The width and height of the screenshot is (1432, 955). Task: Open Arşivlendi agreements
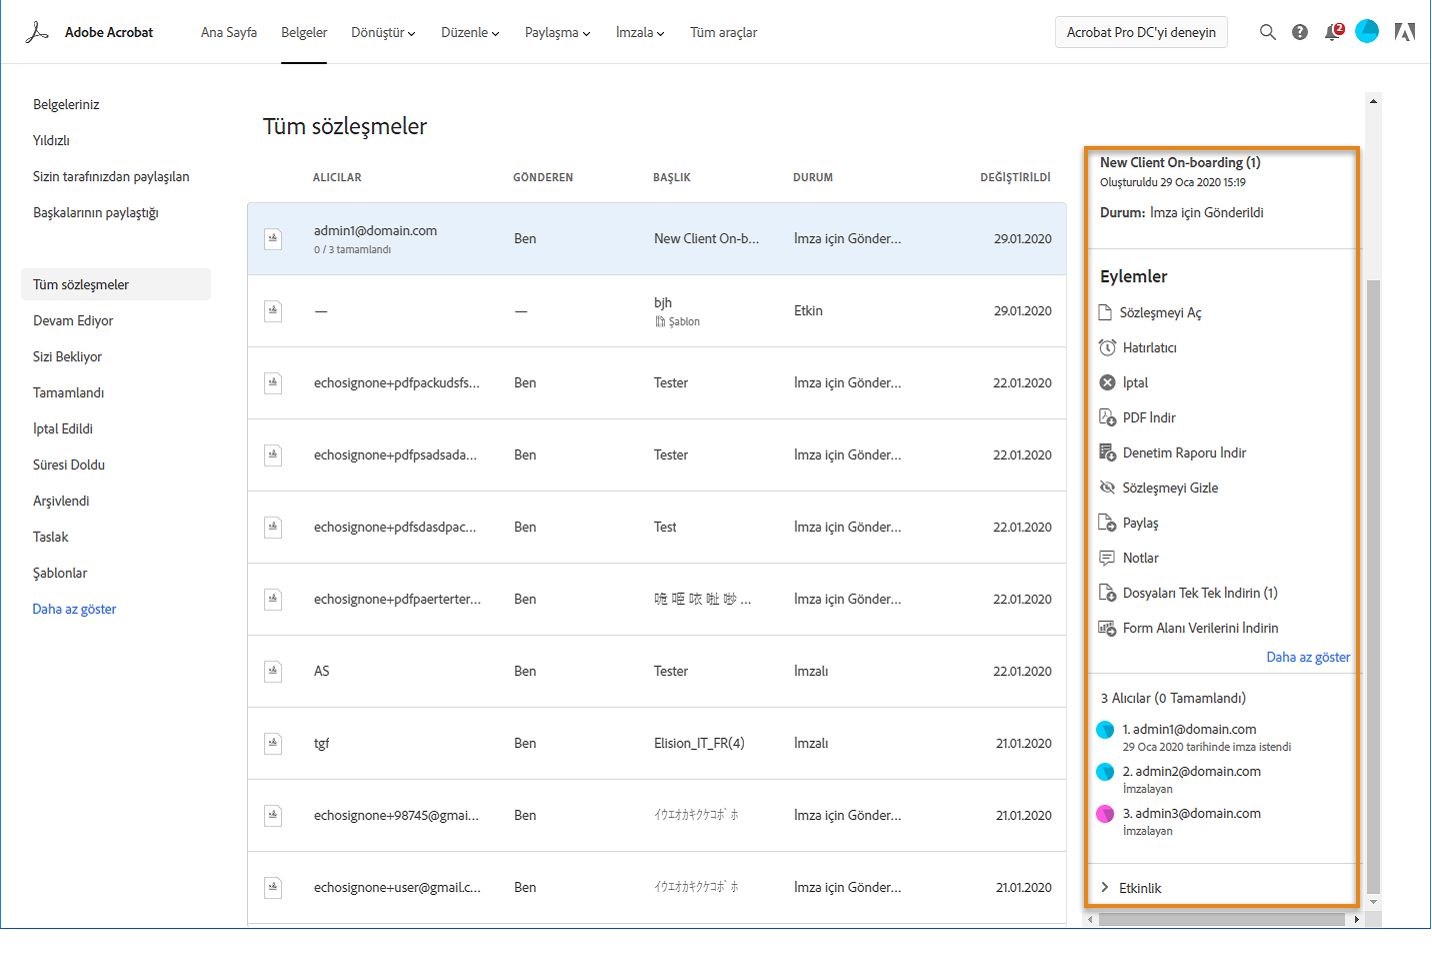point(61,501)
